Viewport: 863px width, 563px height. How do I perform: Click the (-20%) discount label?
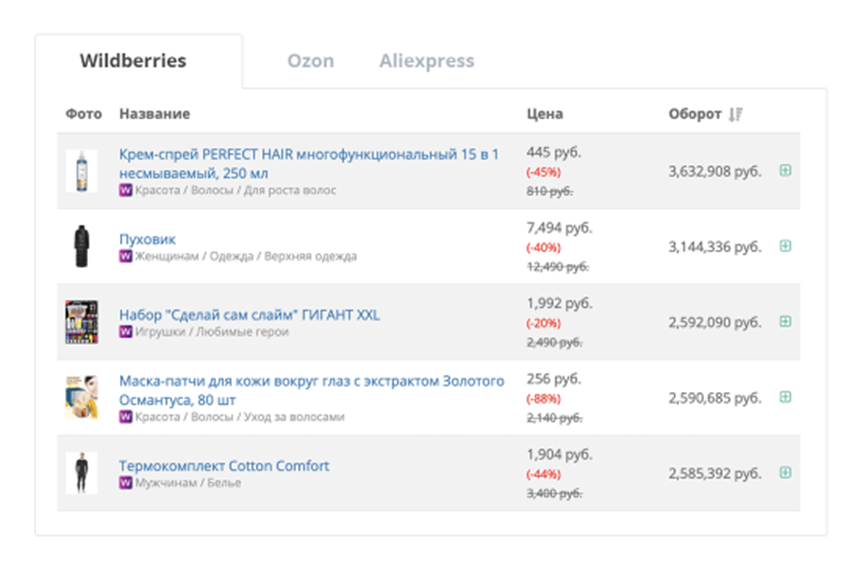(543, 323)
